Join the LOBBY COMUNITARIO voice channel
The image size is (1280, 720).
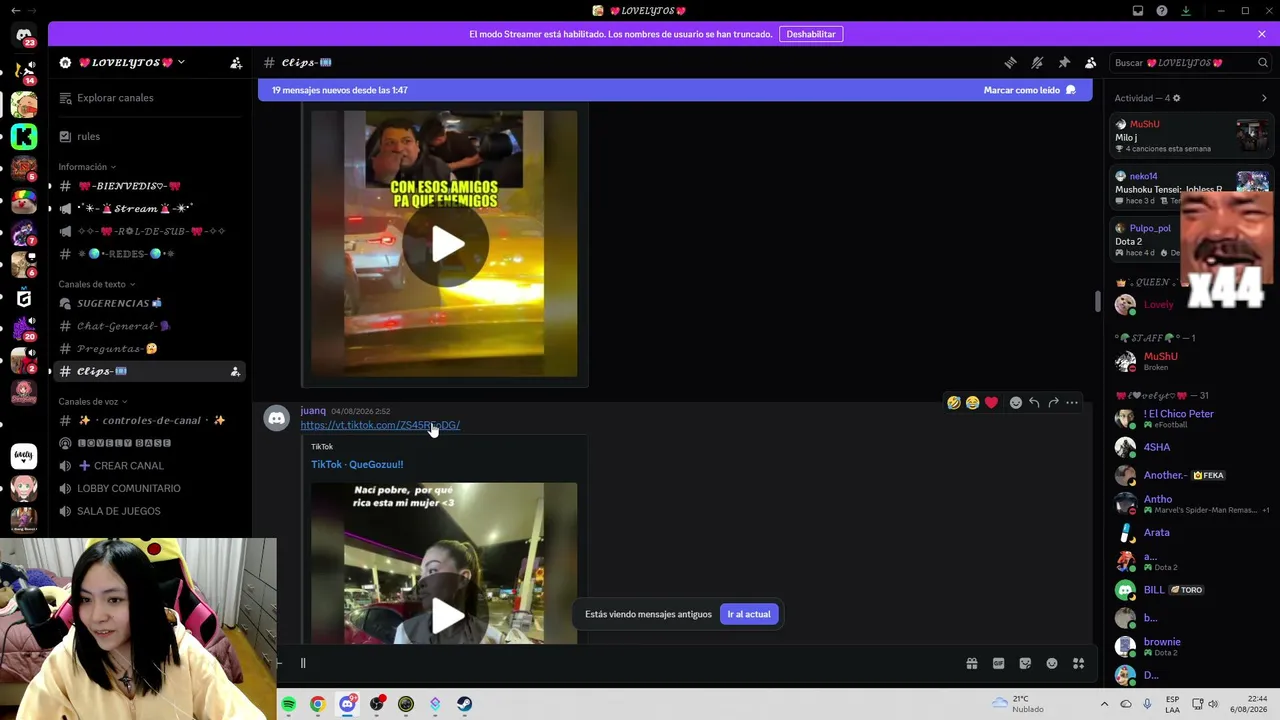[150, 488]
